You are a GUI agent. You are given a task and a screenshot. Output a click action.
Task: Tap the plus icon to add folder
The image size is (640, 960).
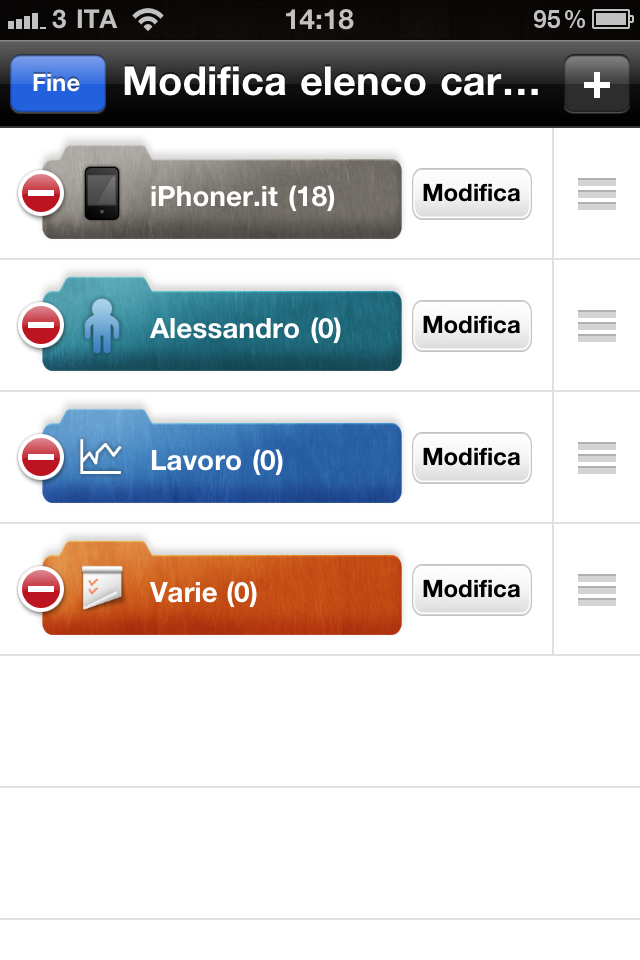[597, 84]
